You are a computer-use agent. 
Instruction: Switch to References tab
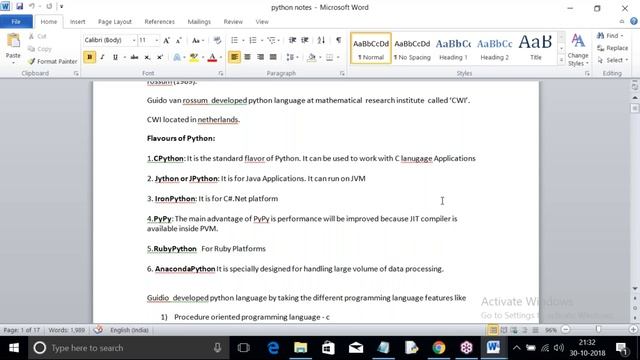[160, 22]
